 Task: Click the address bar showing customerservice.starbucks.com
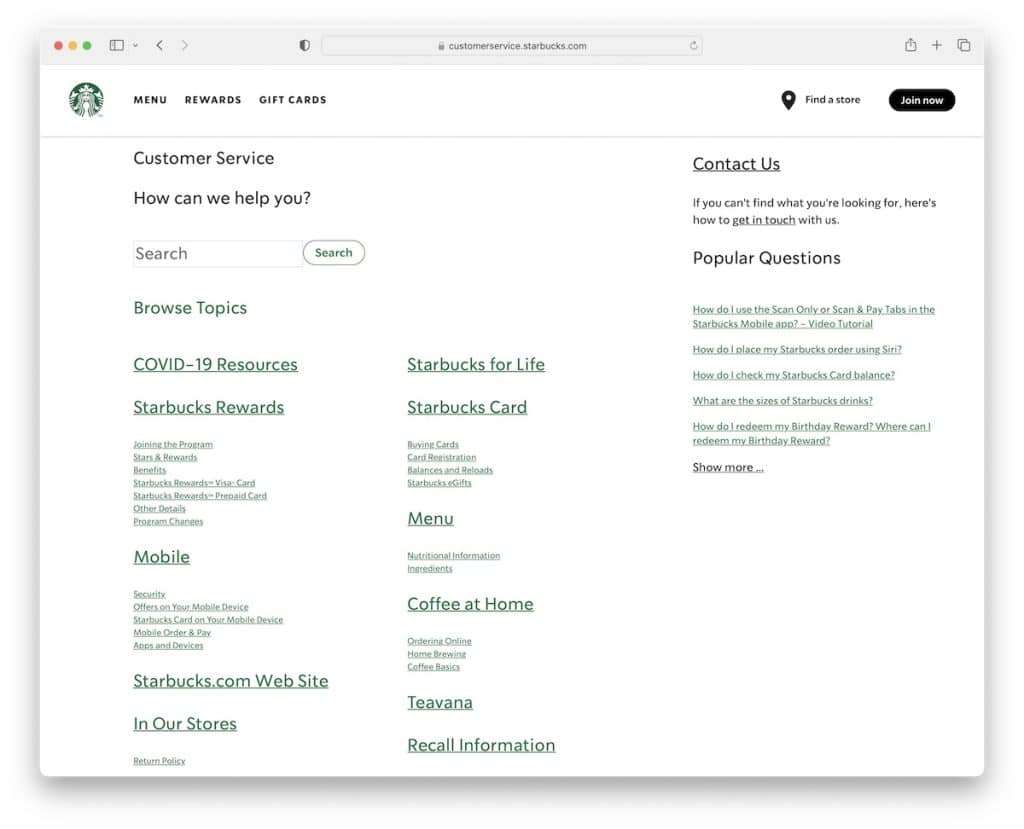[512, 46]
